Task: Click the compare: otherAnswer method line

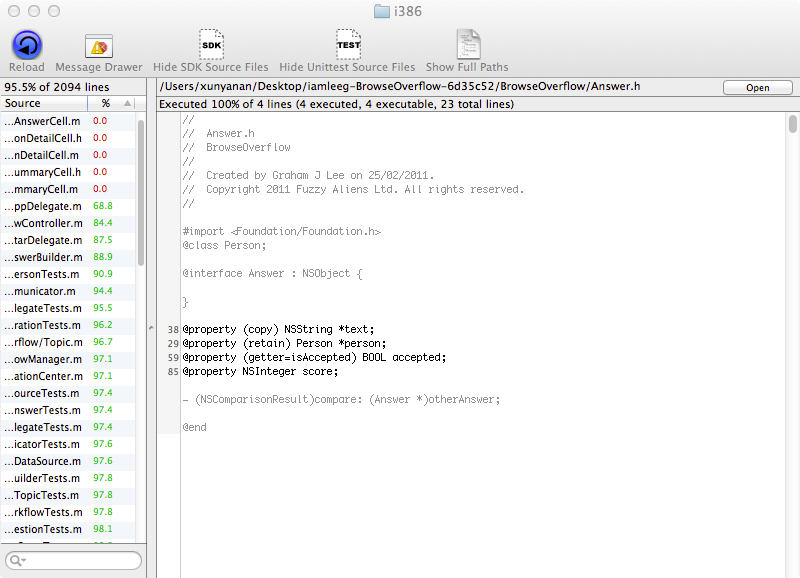Action: point(341,399)
